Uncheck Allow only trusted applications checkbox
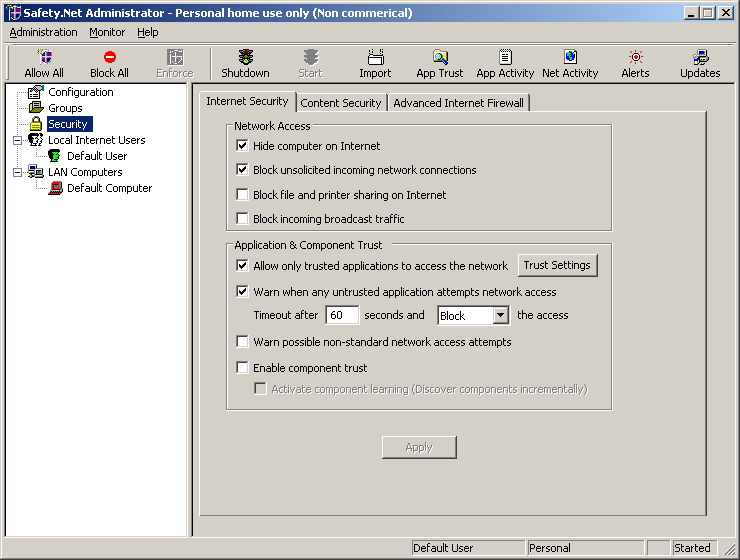 click(242, 266)
